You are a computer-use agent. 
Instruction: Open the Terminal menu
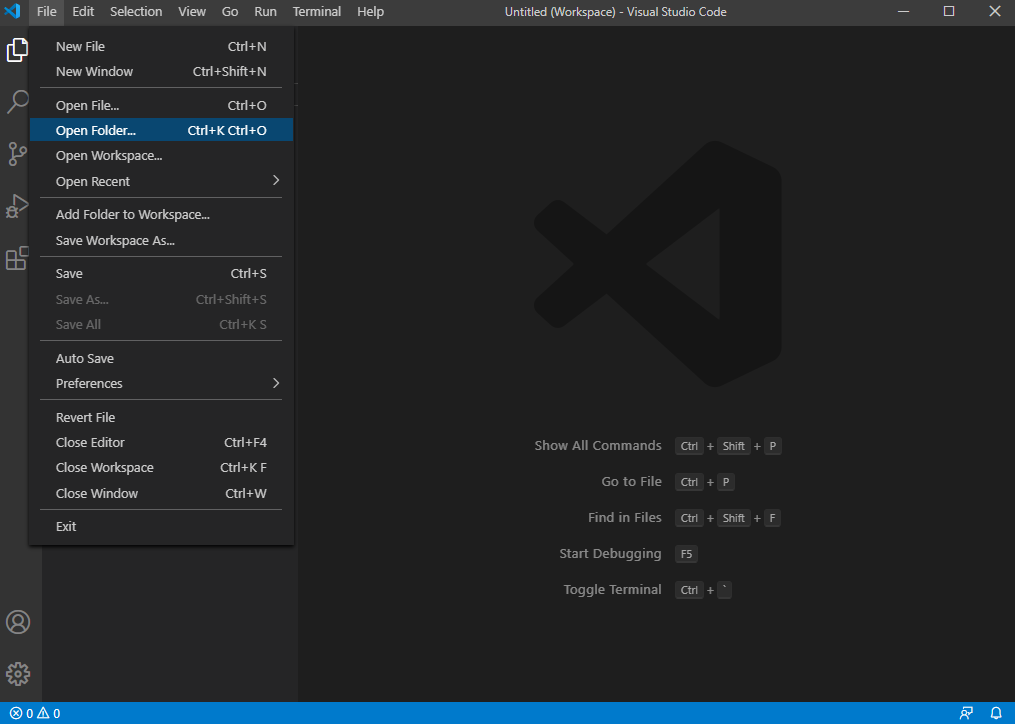click(317, 12)
